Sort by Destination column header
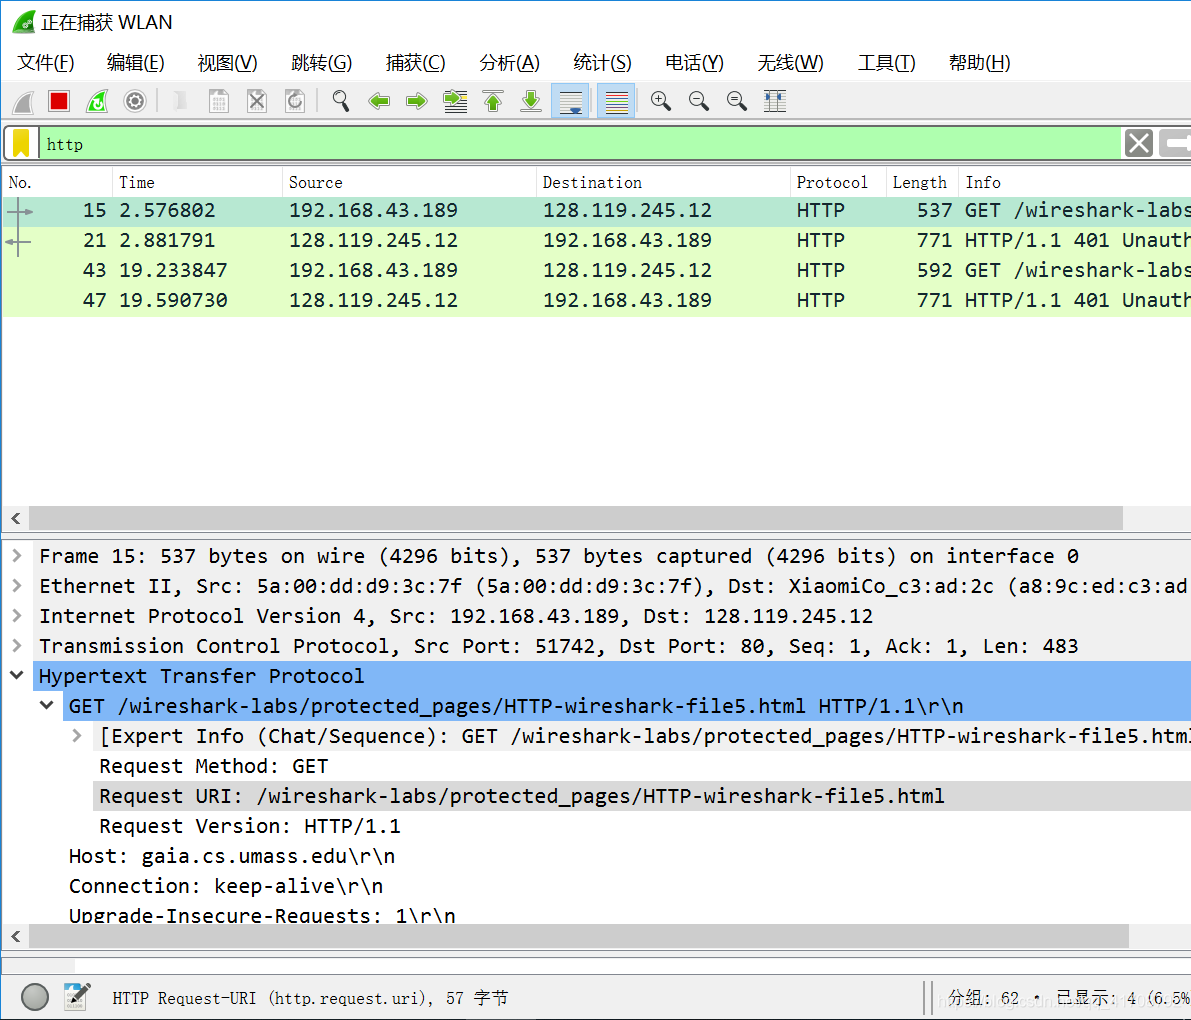 pyautogui.click(x=663, y=182)
